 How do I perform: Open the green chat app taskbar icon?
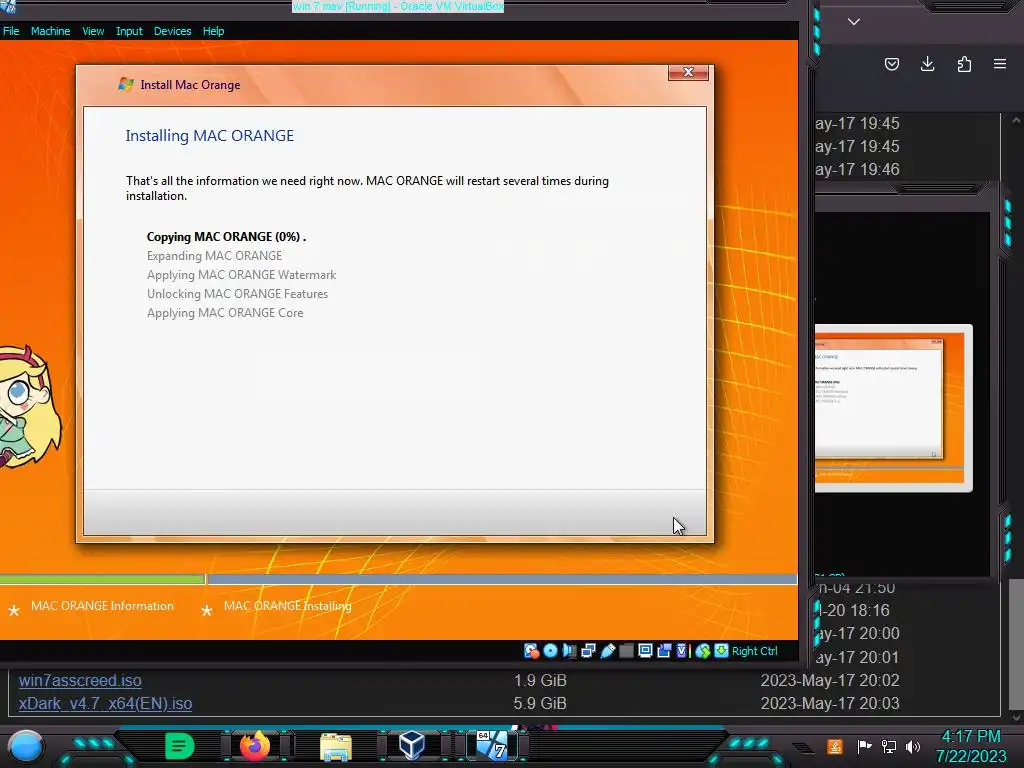coord(180,746)
